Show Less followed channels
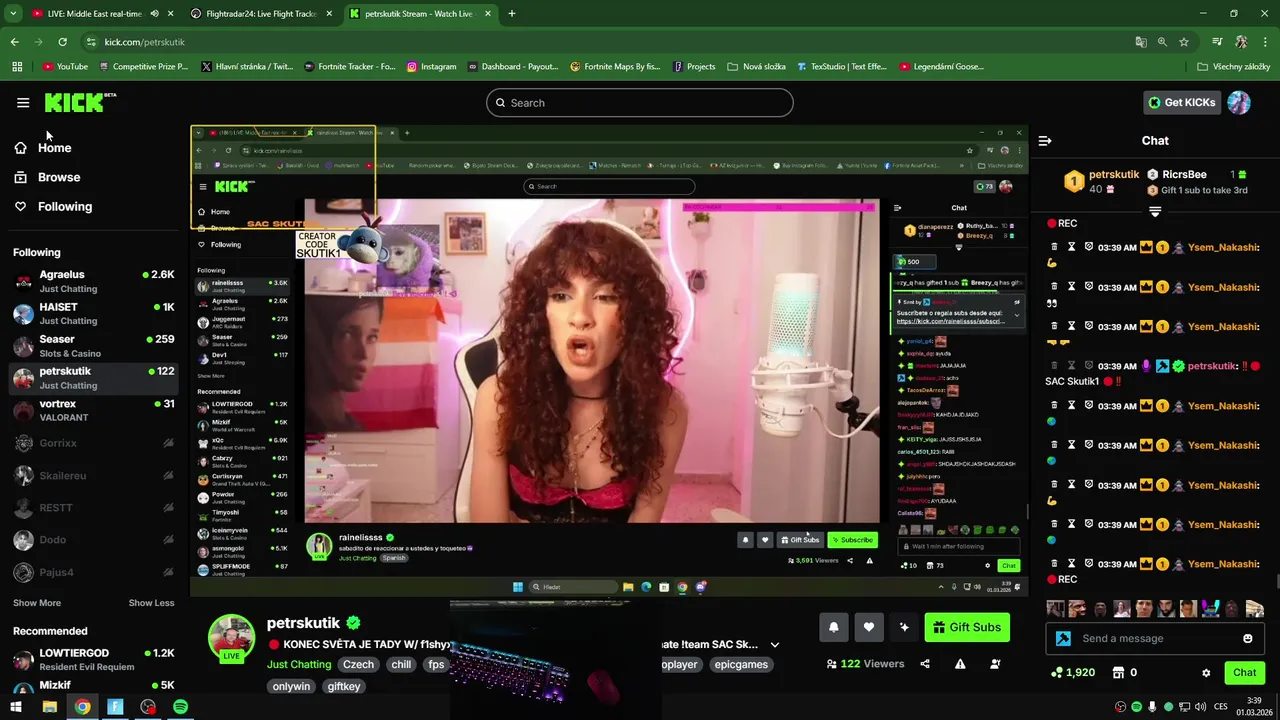Image resolution: width=1280 pixels, height=720 pixels. pyautogui.click(x=151, y=603)
